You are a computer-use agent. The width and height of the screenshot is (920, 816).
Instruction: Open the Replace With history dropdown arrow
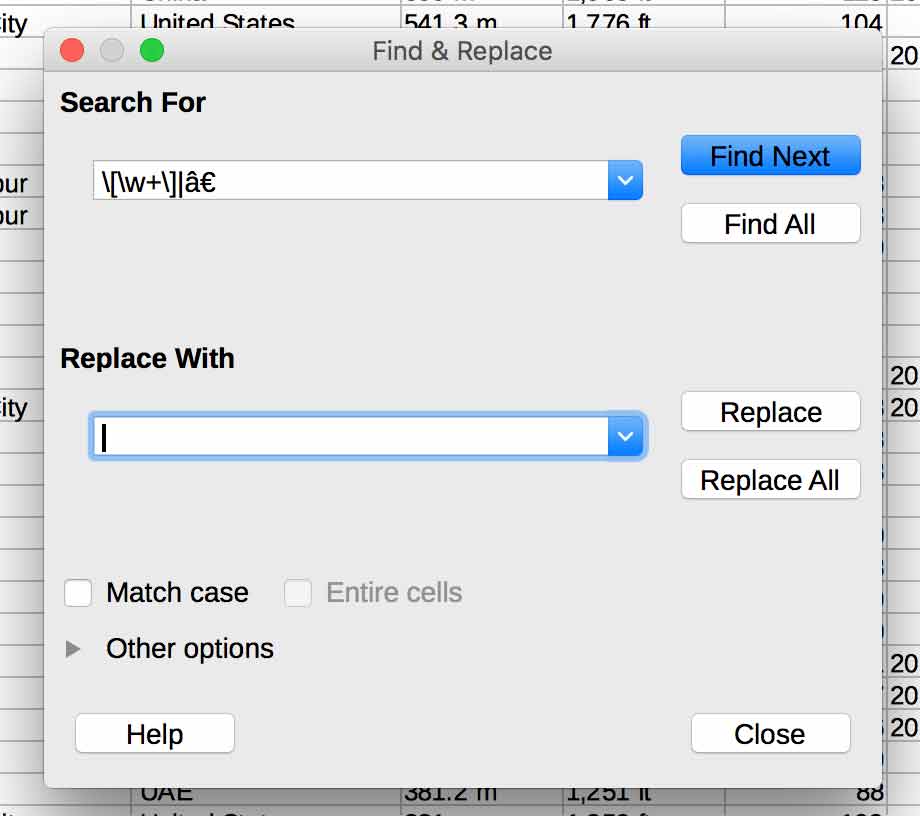[625, 436]
